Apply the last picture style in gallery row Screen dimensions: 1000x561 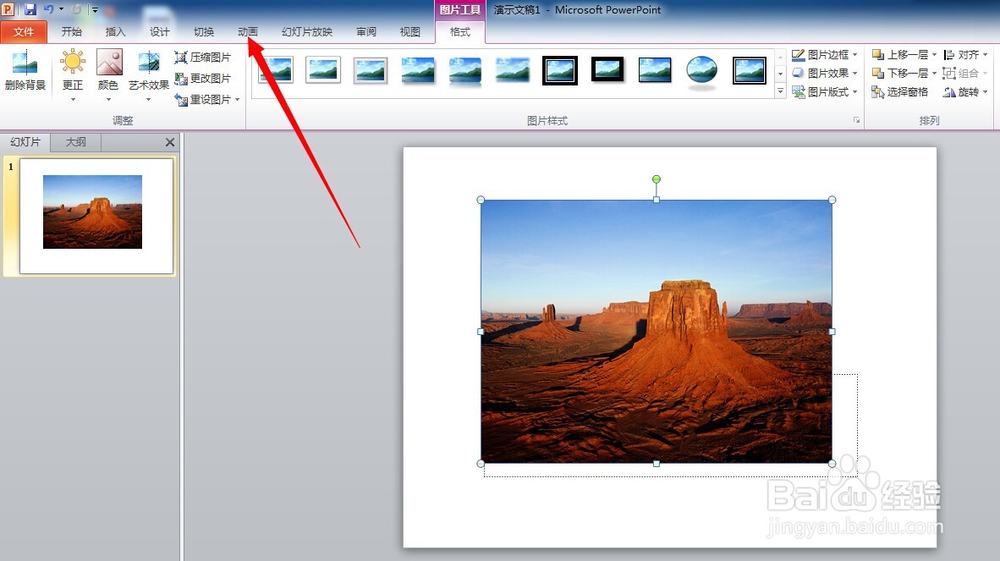tap(749, 70)
